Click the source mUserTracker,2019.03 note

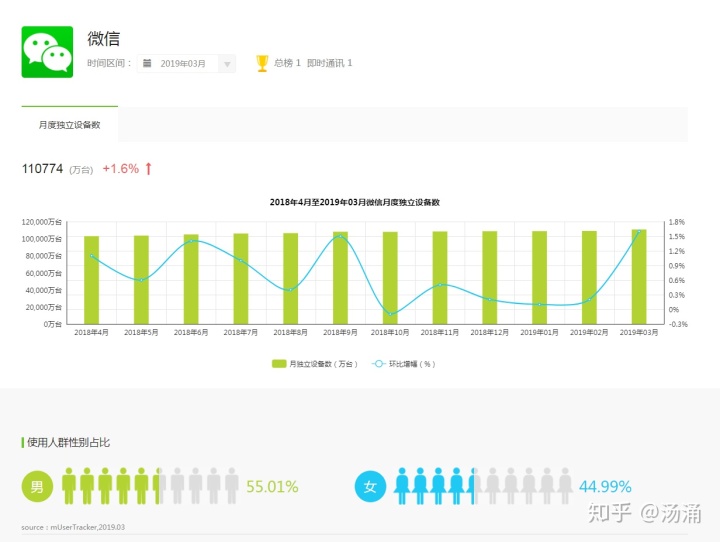click(73, 527)
